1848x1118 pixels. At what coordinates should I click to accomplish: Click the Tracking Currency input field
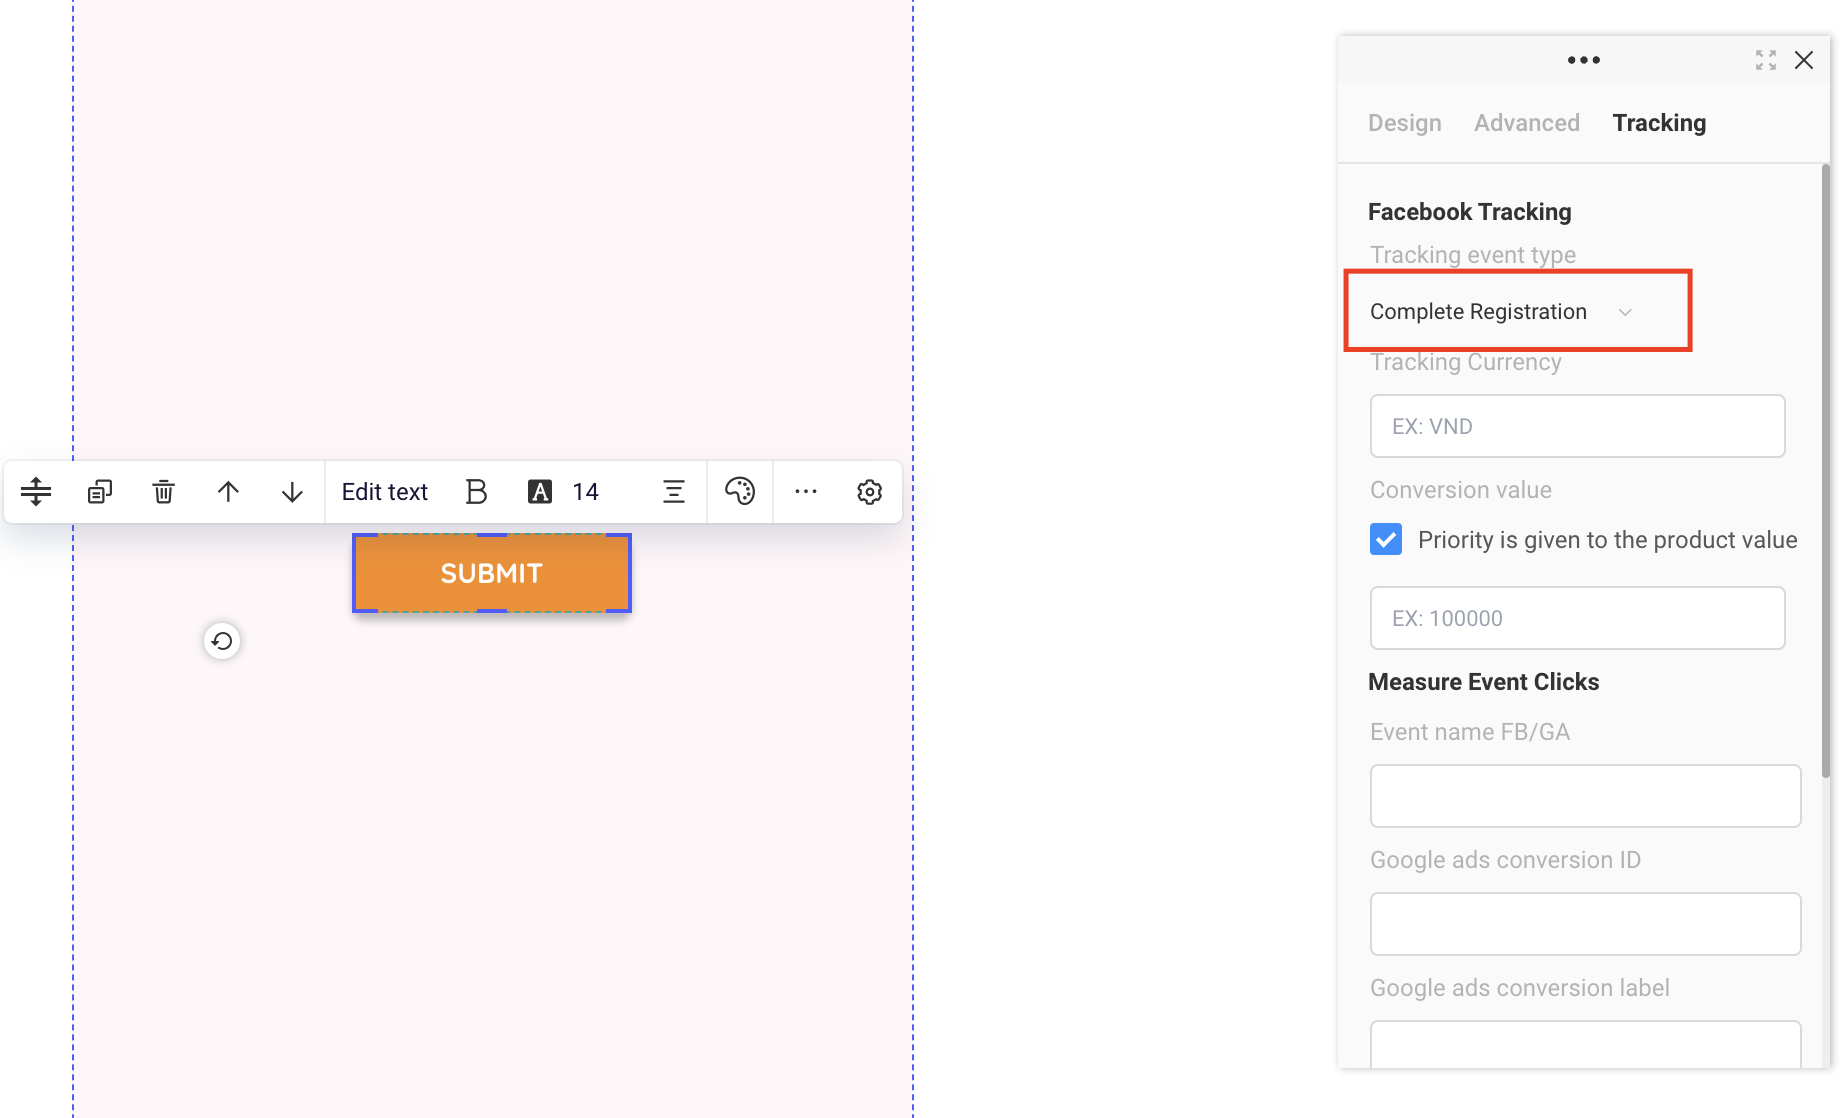point(1577,426)
